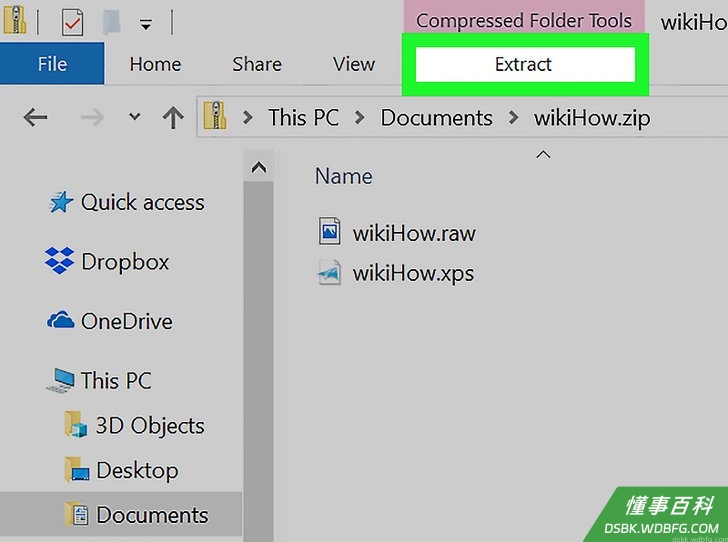Go back with the back arrow
This screenshot has width=728, height=542.
(x=35, y=117)
